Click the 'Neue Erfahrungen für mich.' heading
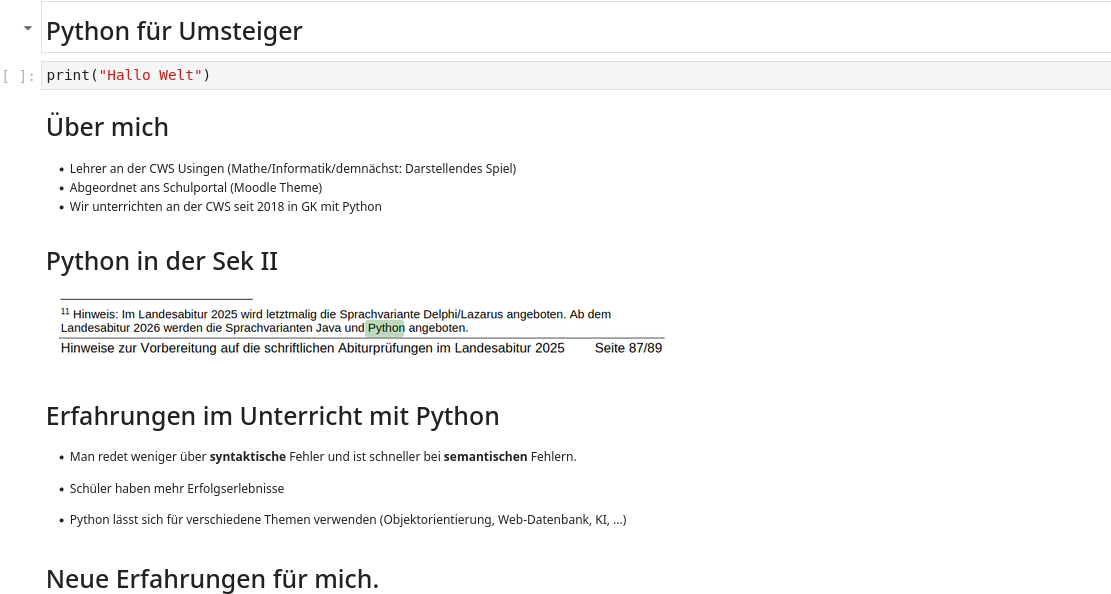This screenshot has height=594, width=1111. (x=211, y=578)
